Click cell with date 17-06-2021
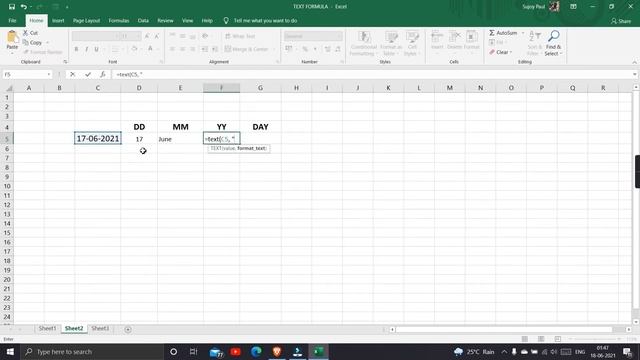This screenshot has height=360, width=640. tap(98, 138)
